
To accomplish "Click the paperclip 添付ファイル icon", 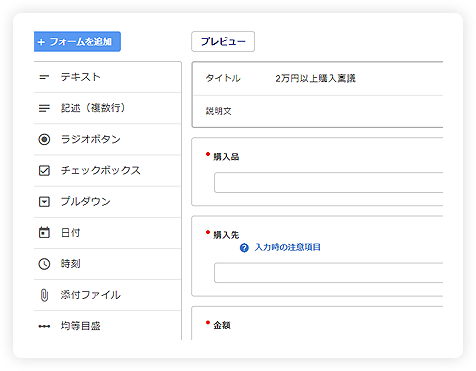I will point(44,295).
